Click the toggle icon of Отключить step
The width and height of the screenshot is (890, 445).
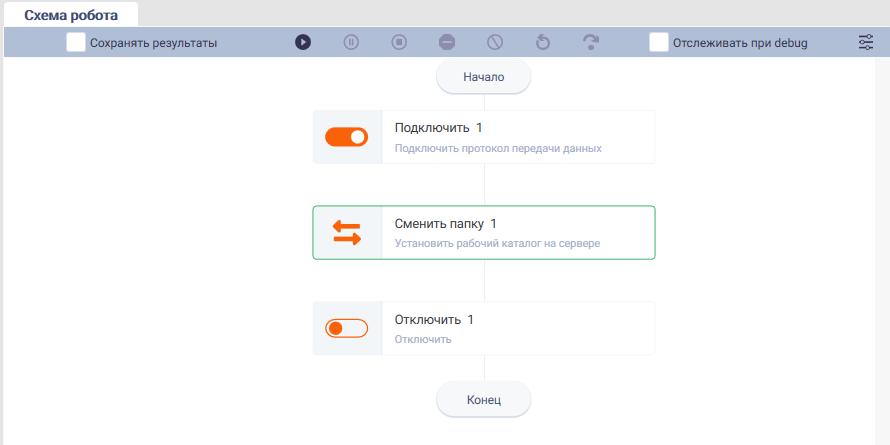coord(346,328)
